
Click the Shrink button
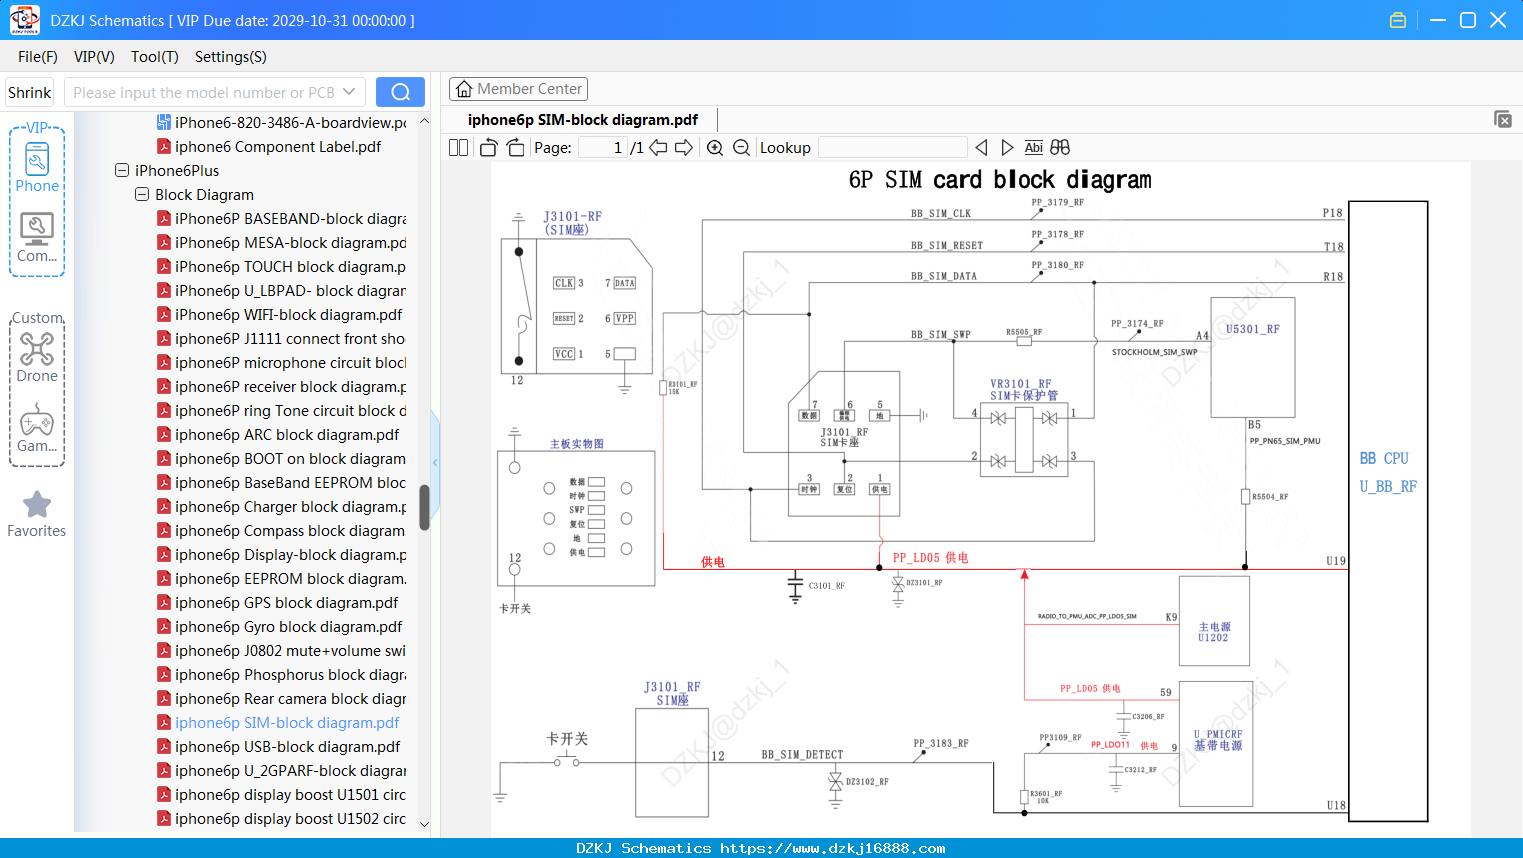click(30, 92)
